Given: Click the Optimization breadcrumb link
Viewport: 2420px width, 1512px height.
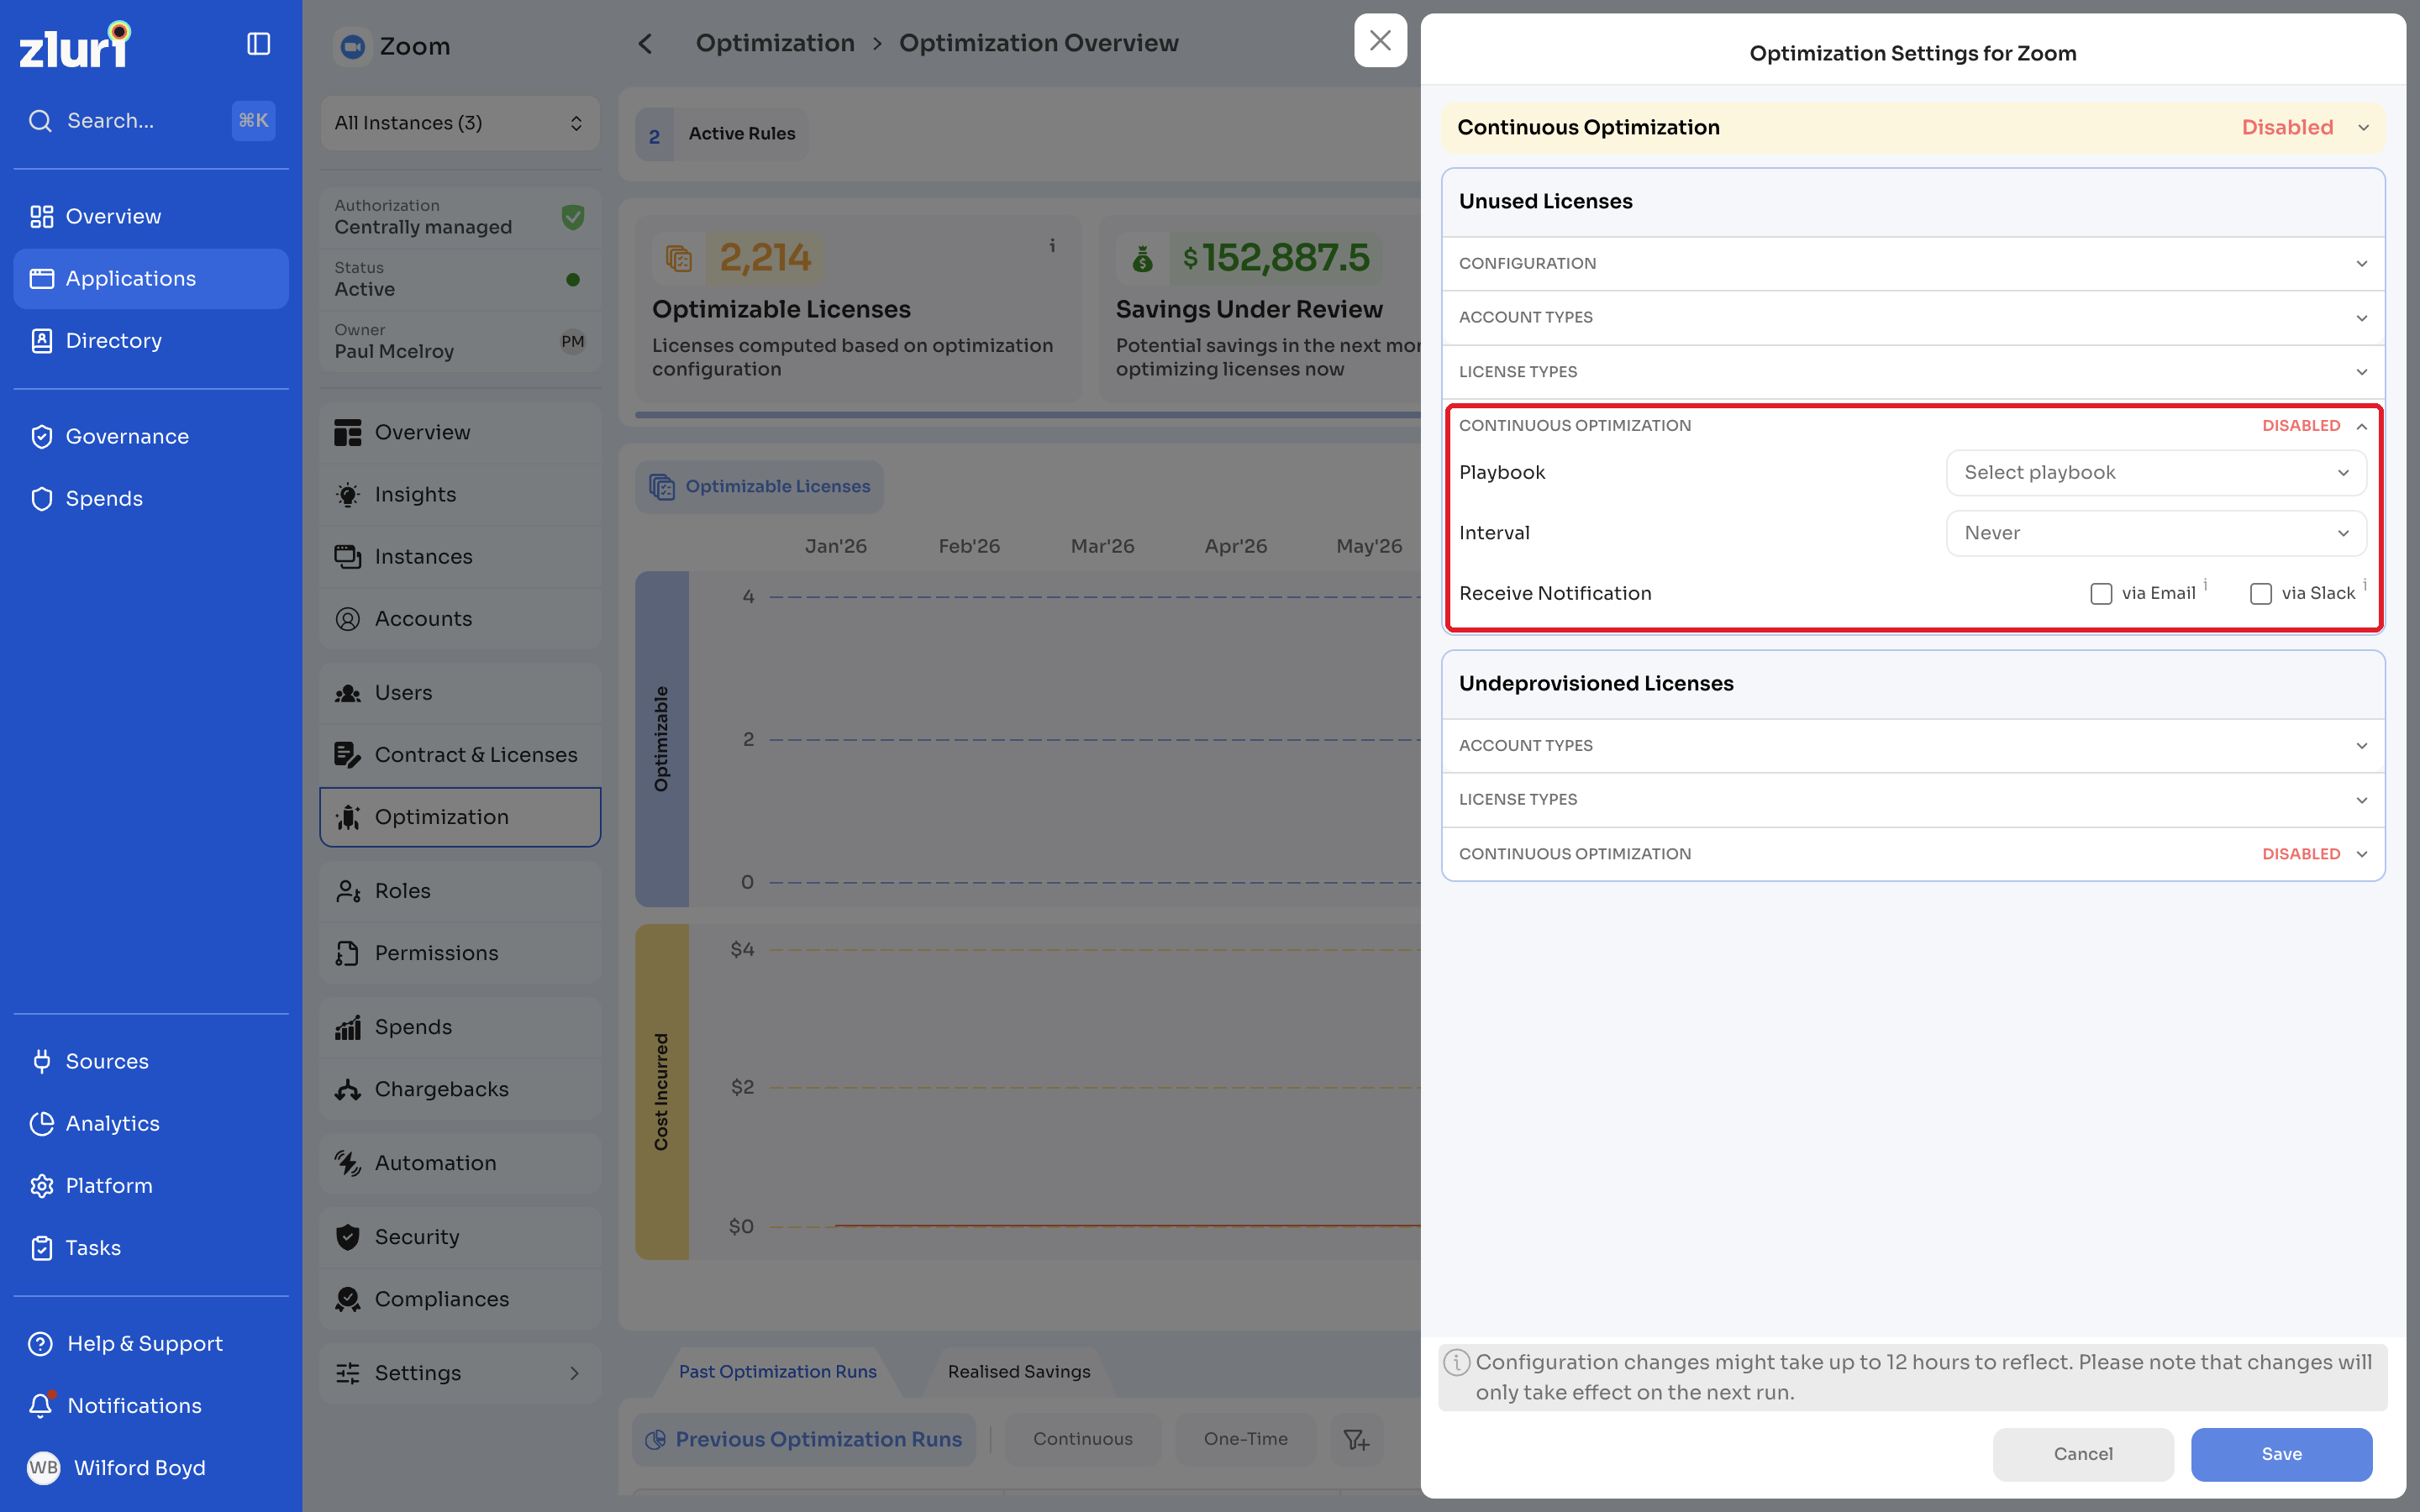Looking at the screenshot, I should pos(775,43).
